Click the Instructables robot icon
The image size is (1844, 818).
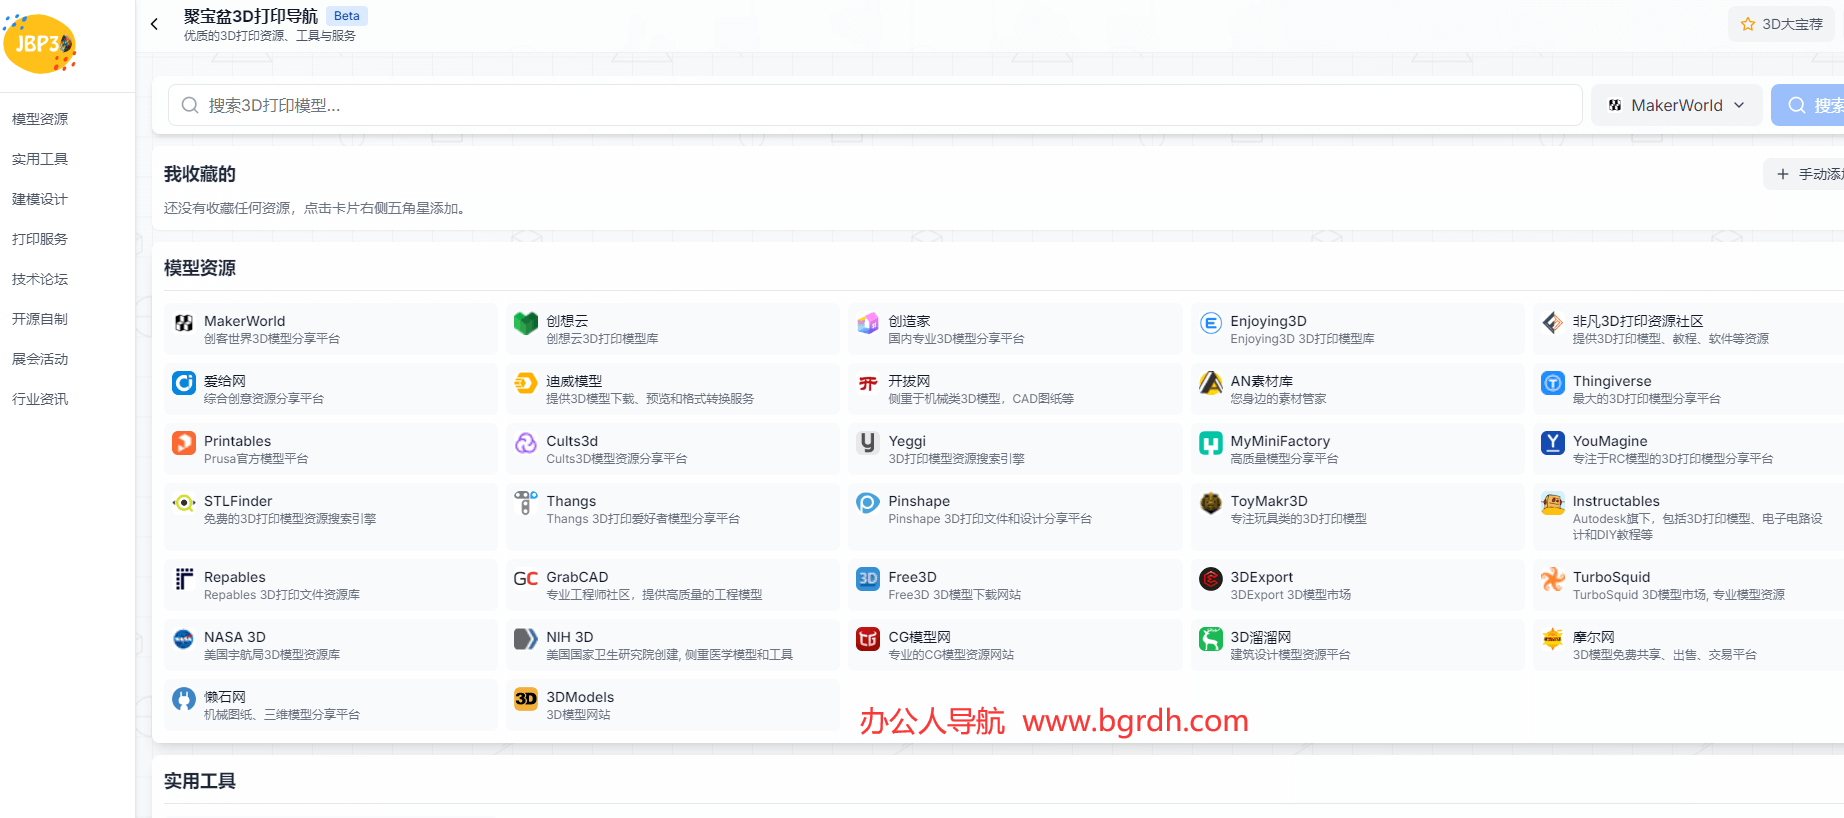[x=1553, y=503]
